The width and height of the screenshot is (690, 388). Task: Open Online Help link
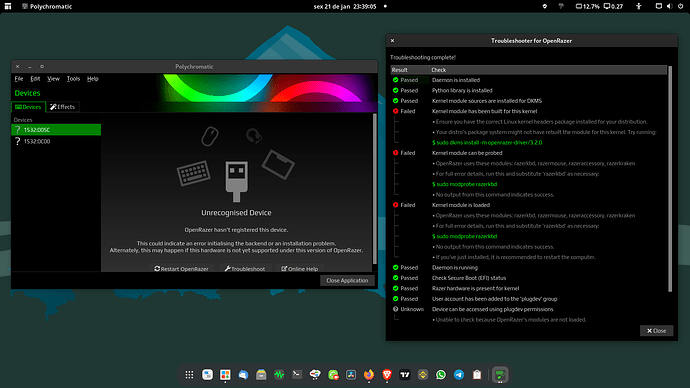point(300,268)
